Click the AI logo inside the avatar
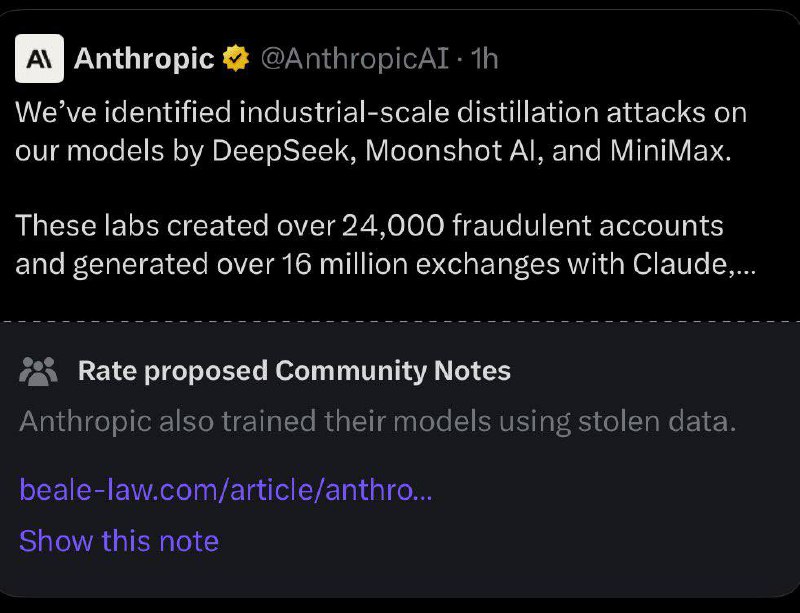The height and width of the screenshot is (613, 800). click(x=41, y=58)
